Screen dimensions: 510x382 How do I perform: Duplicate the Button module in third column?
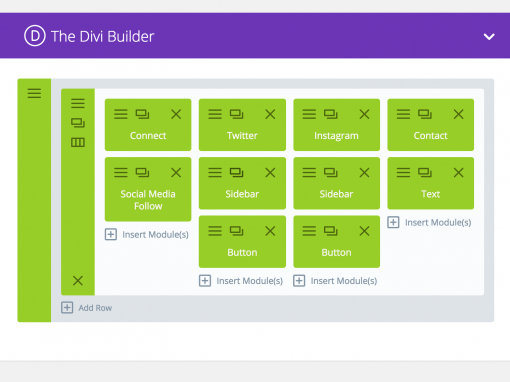(331, 231)
